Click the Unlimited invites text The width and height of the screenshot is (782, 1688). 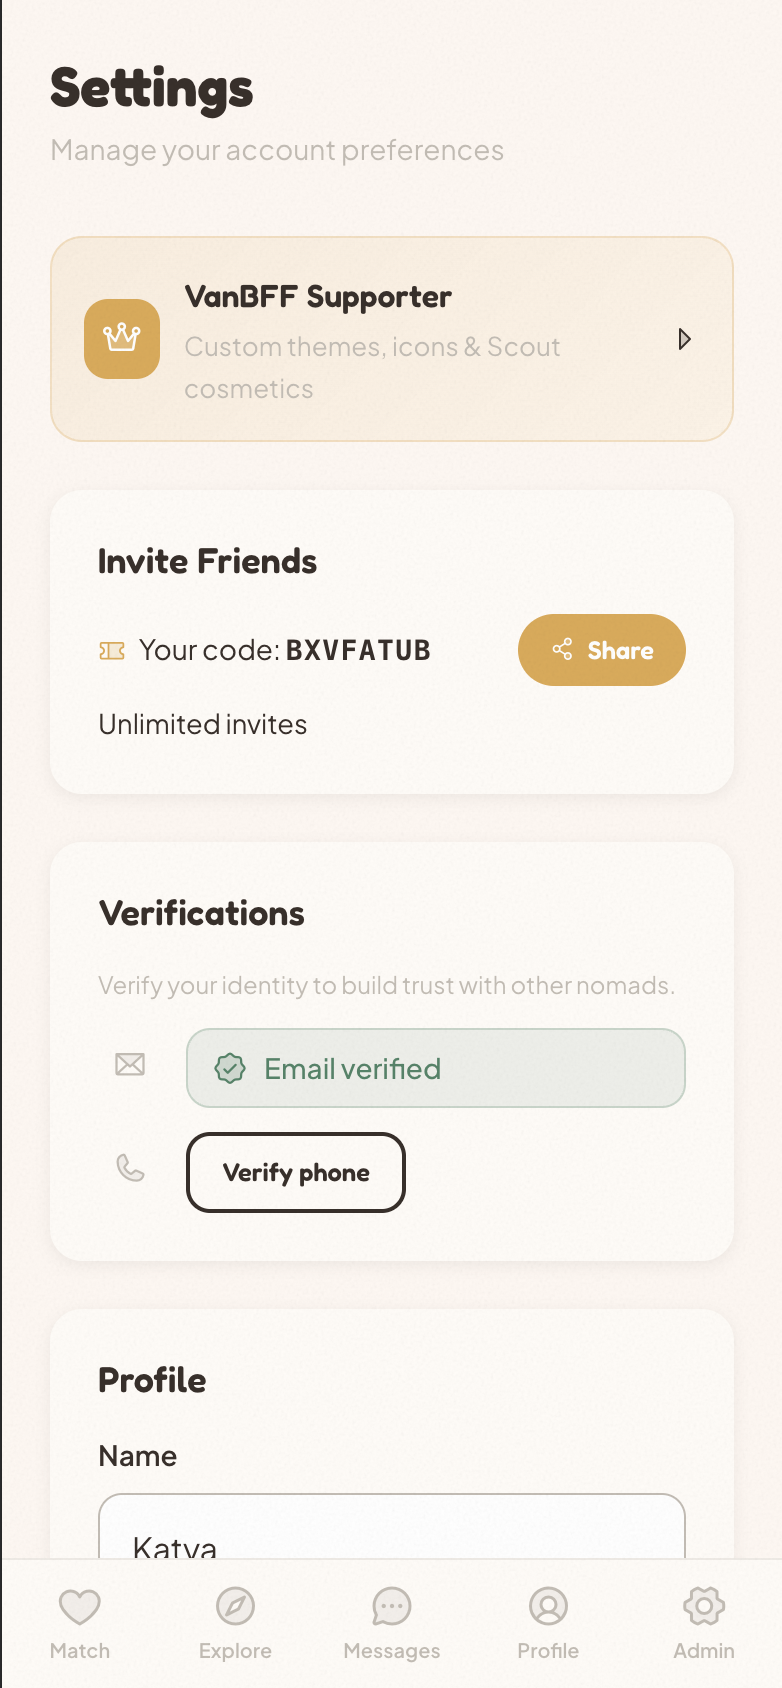(203, 725)
